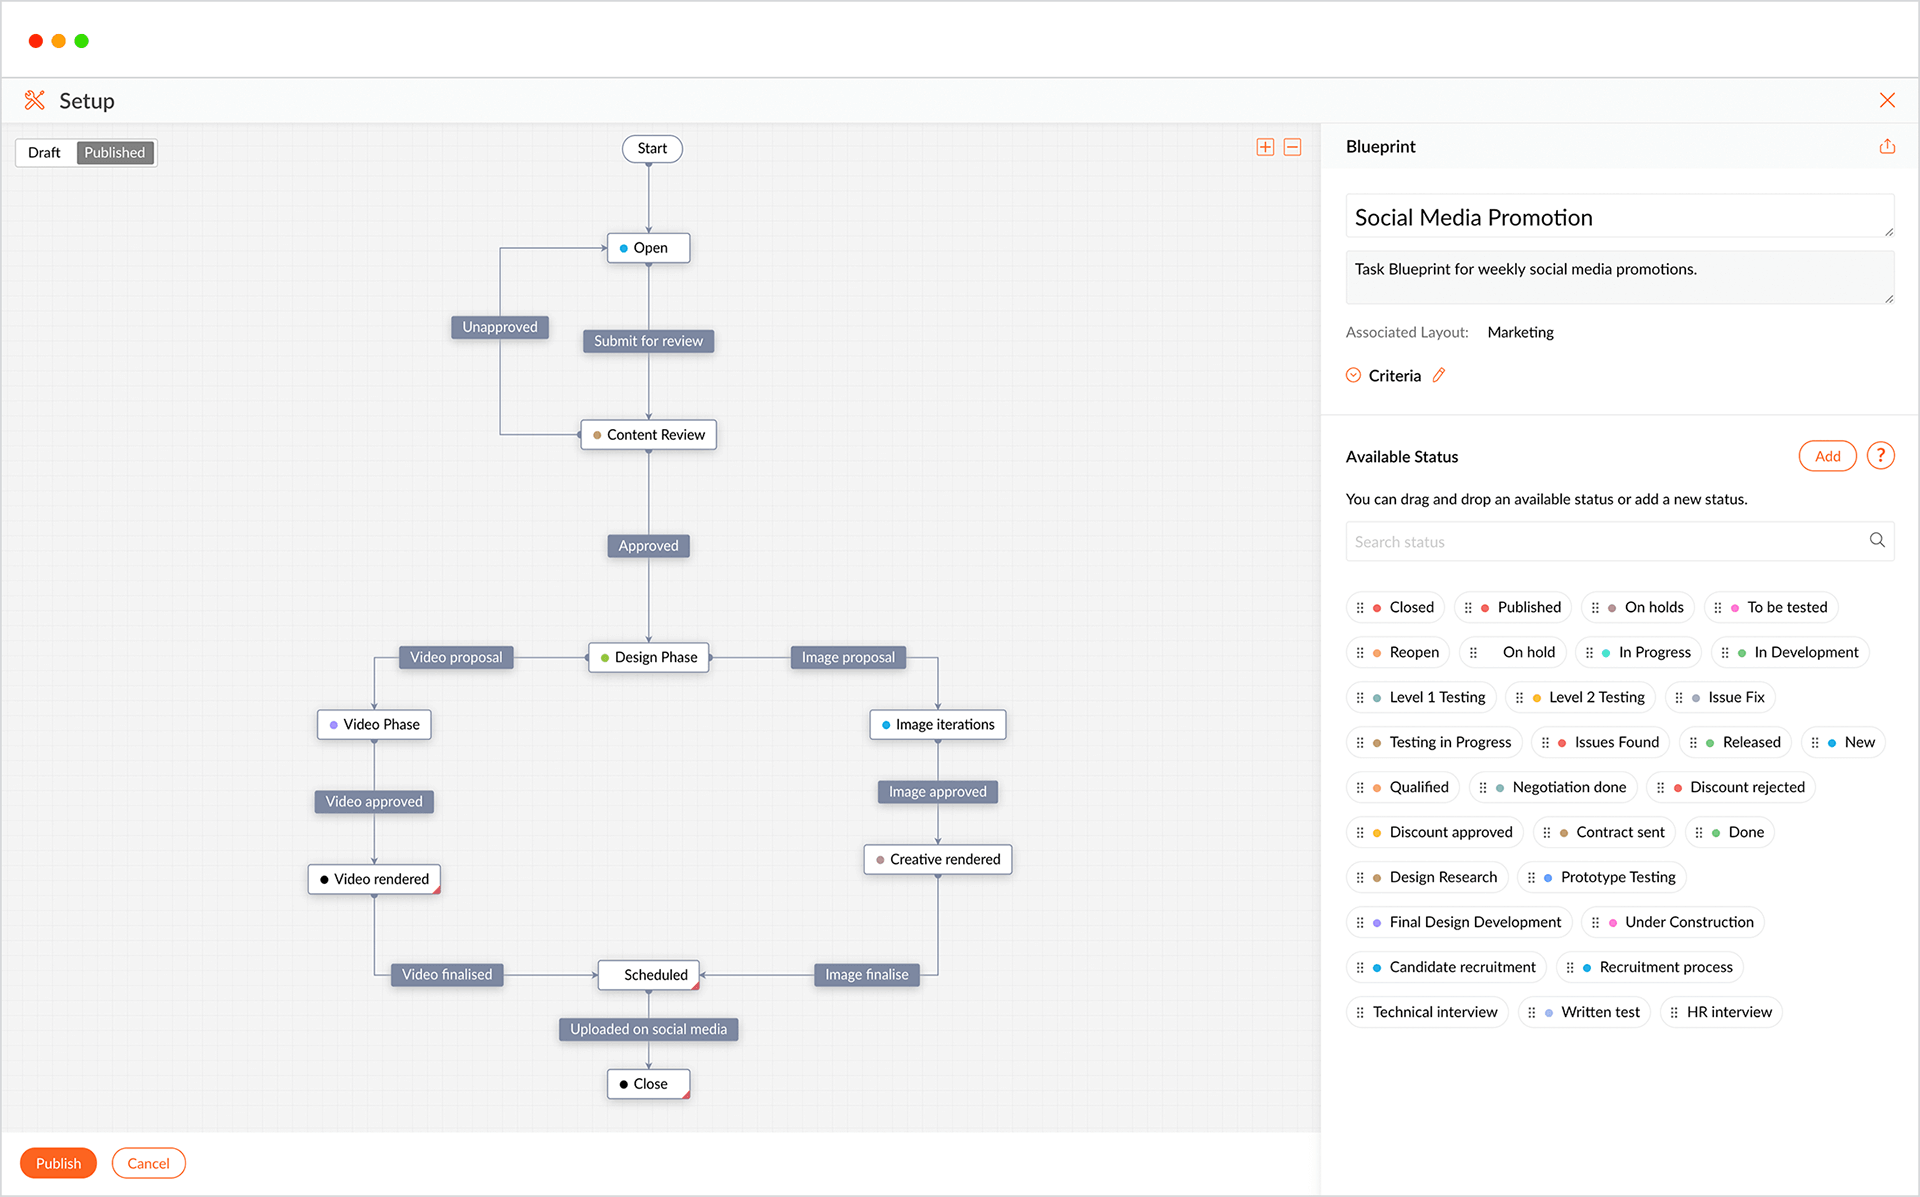Select the In Development status chip
The width and height of the screenshot is (1920, 1197).
pos(1790,652)
